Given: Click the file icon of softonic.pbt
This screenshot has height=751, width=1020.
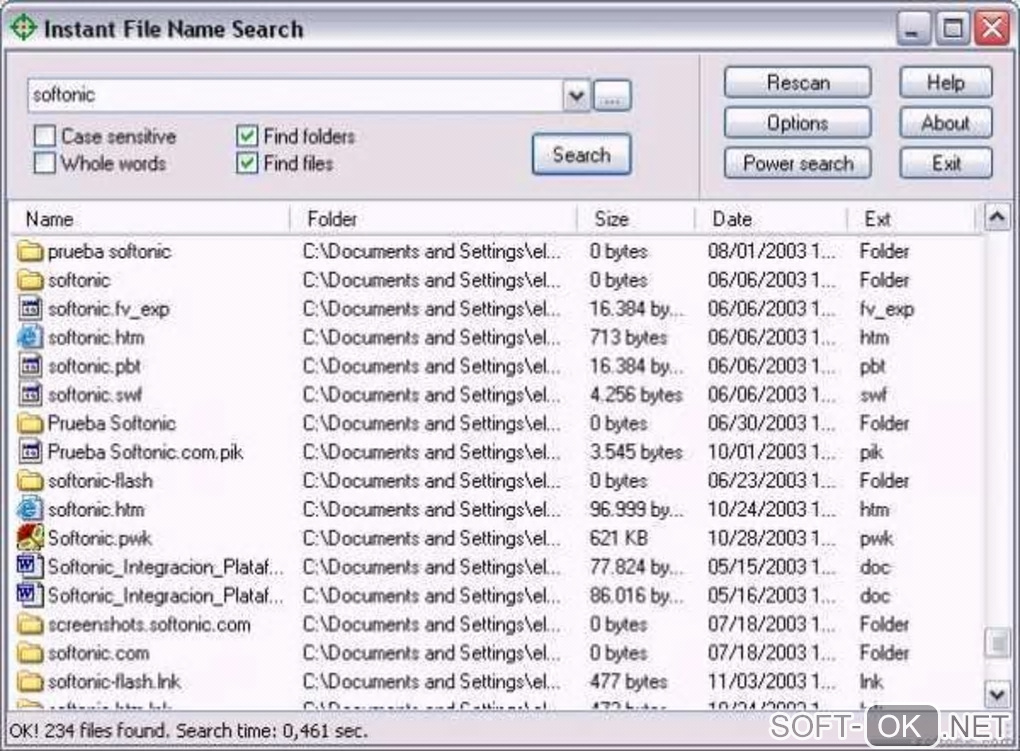Looking at the screenshot, I should point(29,366).
